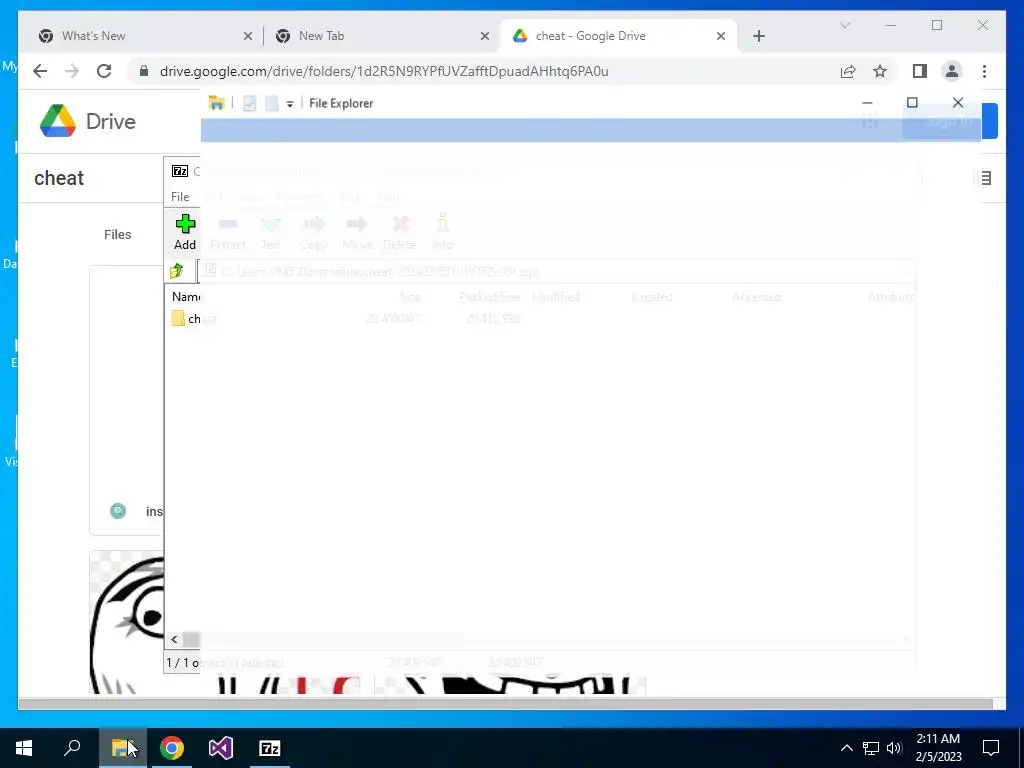Open Windows taskbar search

tap(72, 748)
